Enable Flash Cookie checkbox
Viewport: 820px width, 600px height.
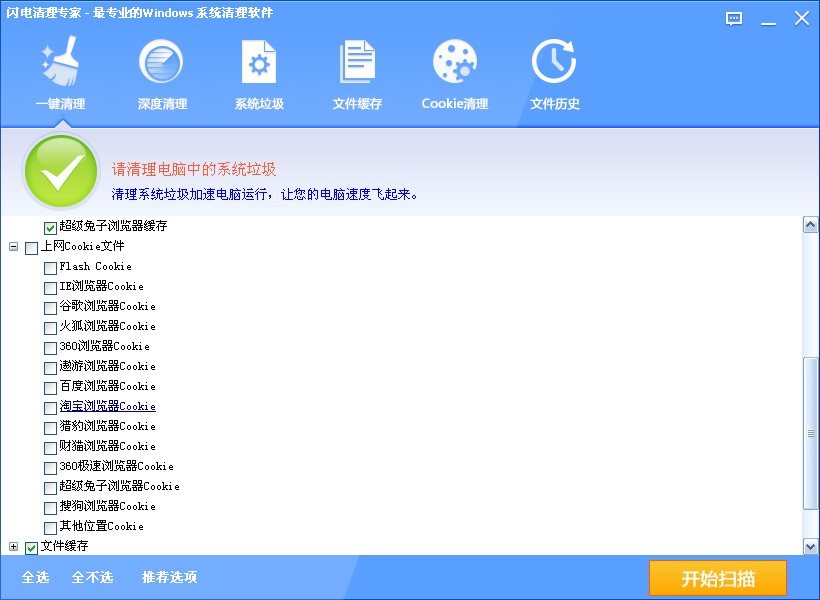tap(50, 268)
